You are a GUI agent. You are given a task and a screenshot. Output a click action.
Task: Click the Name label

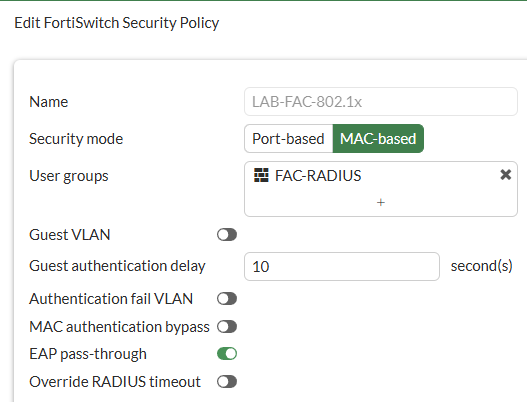point(49,102)
